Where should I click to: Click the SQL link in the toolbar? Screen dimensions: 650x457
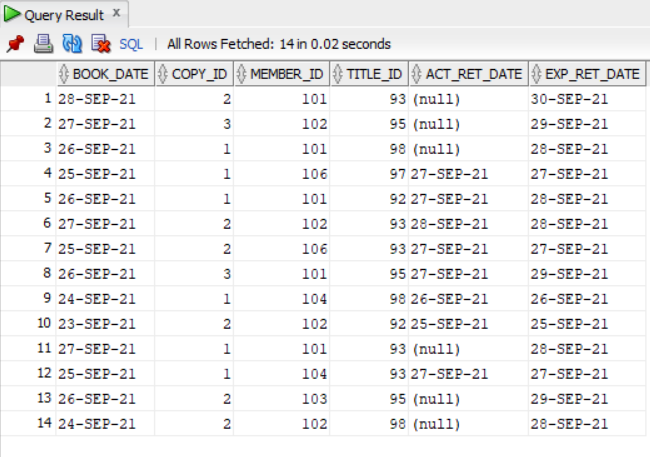point(131,44)
